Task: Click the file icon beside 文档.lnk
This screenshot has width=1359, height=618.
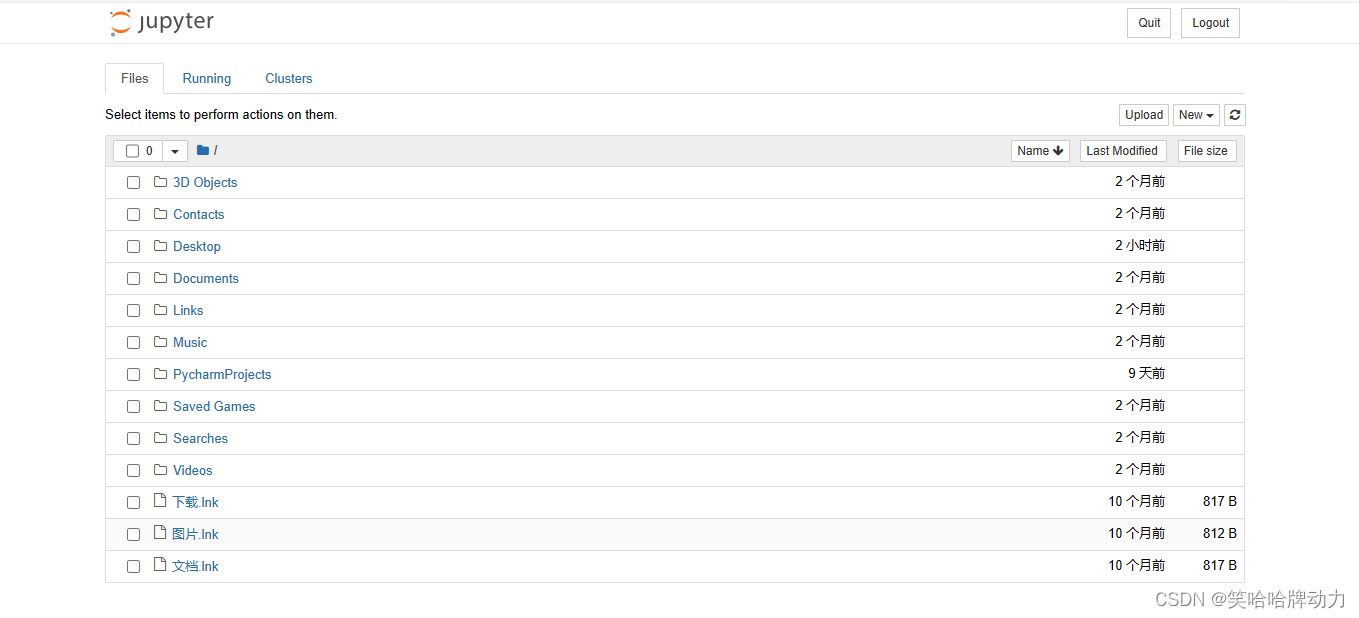Action: (160, 565)
